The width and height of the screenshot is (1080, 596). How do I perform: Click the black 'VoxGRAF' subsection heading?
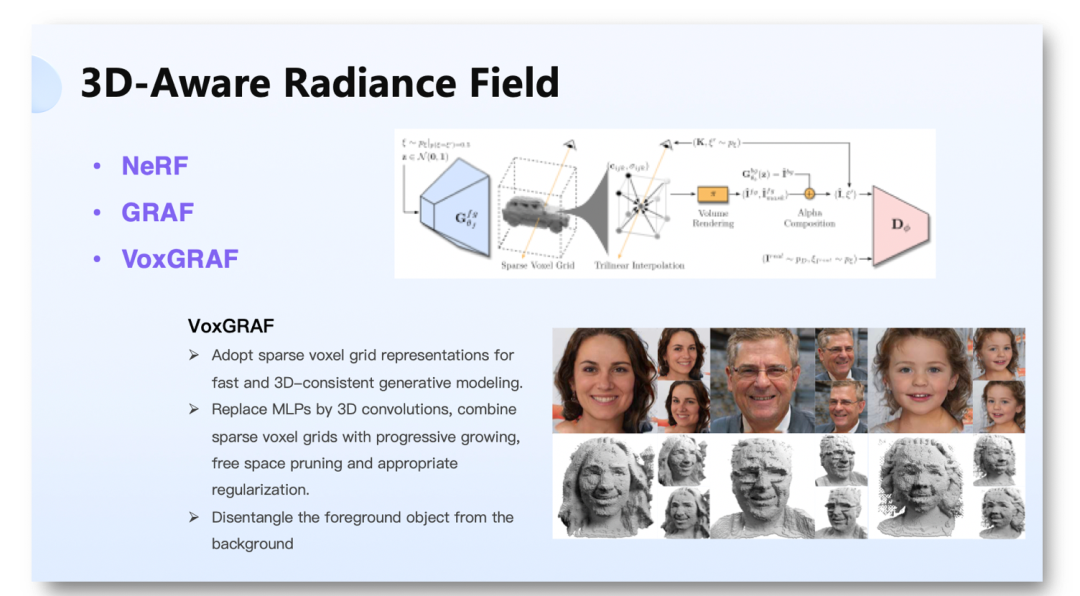pyautogui.click(x=231, y=326)
